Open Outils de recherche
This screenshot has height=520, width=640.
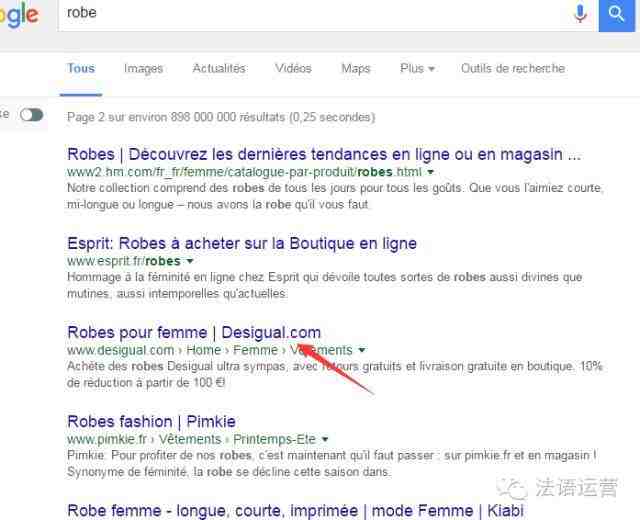click(x=513, y=68)
